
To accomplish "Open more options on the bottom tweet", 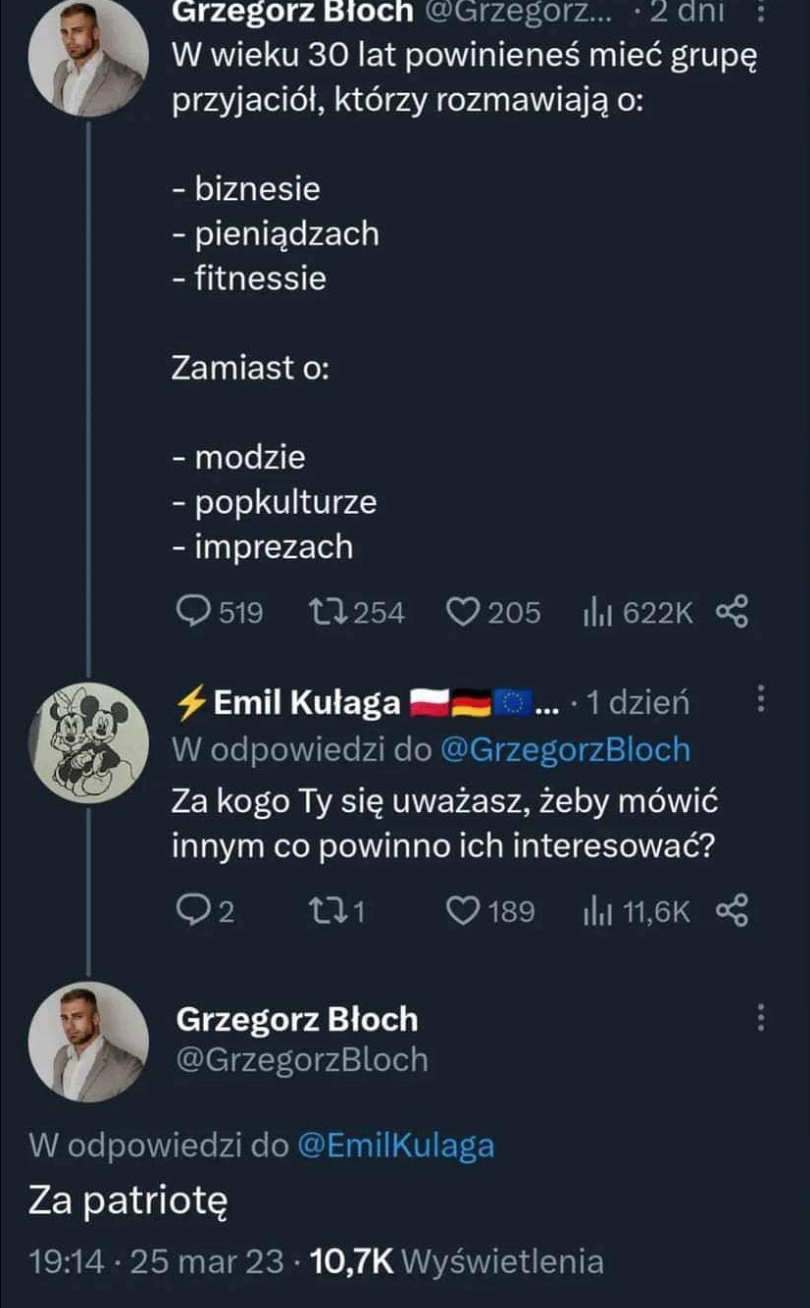I will (762, 1018).
